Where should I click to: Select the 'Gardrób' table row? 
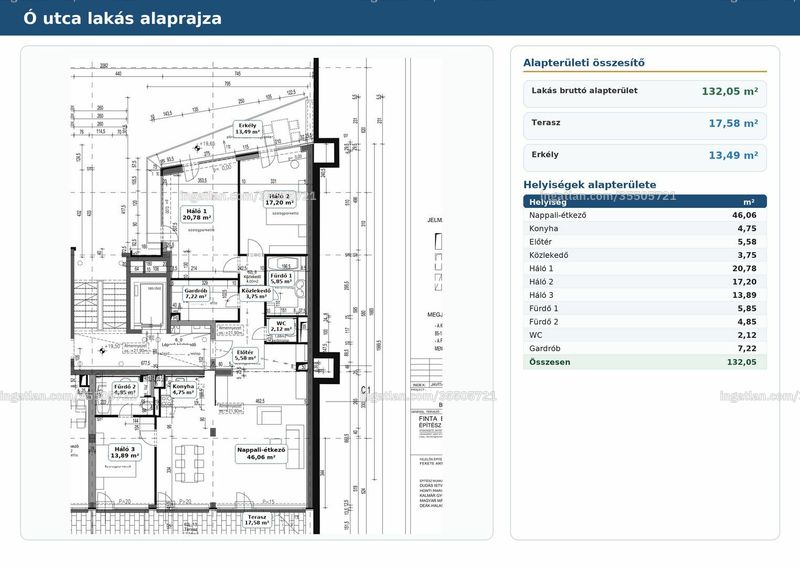[x=645, y=349]
